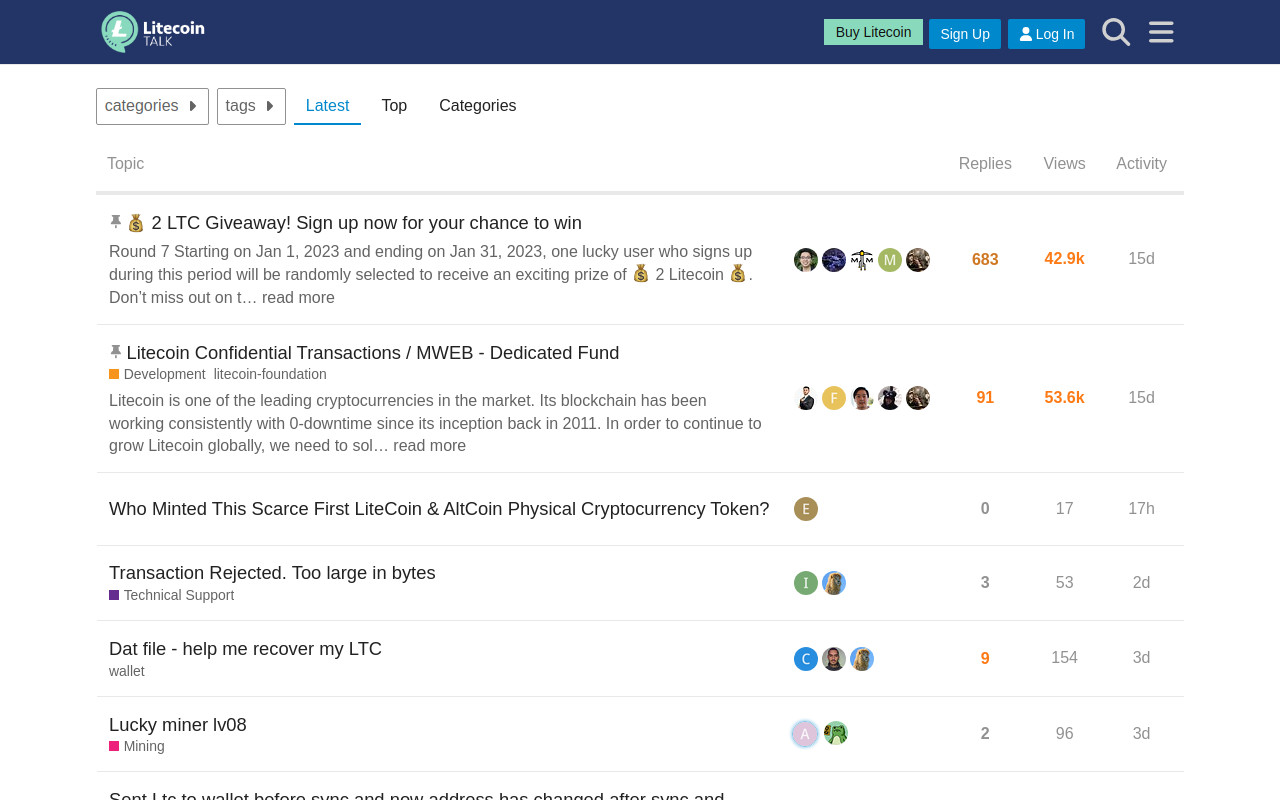
Task: Click last avatar in MWEB topic row
Action: [x=918, y=398]
